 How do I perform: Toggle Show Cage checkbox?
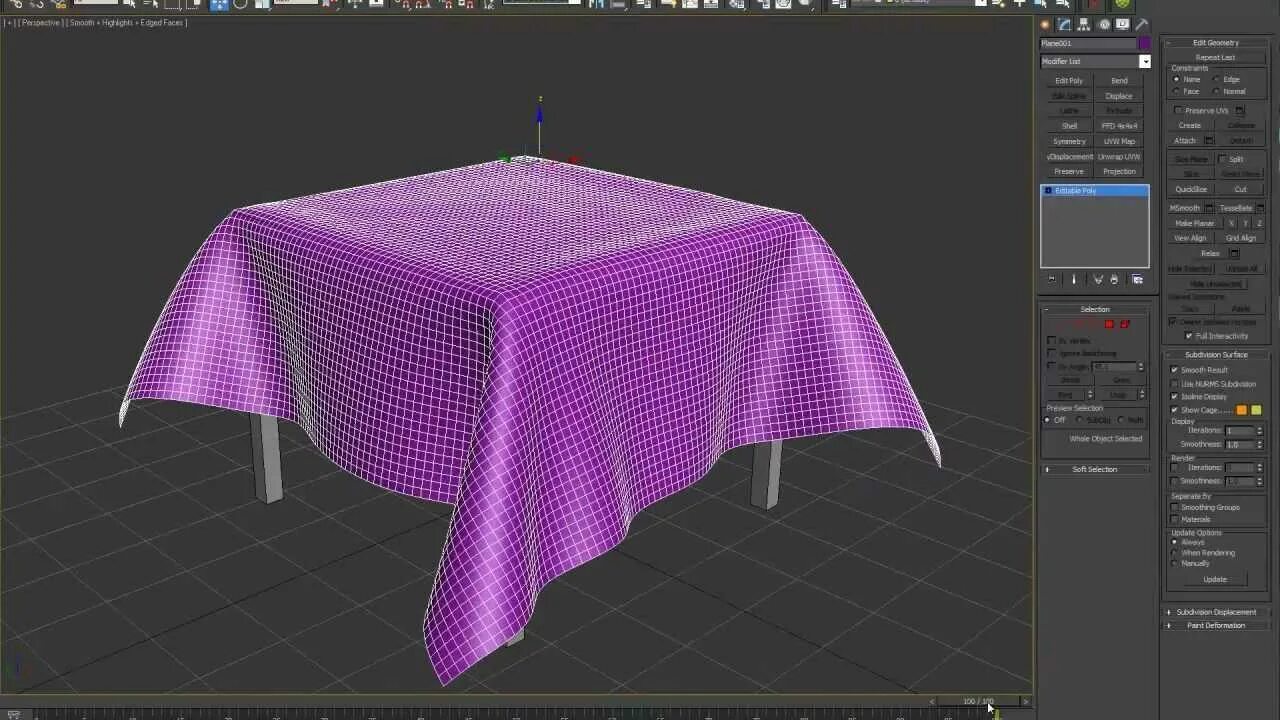pos(1175,410)
